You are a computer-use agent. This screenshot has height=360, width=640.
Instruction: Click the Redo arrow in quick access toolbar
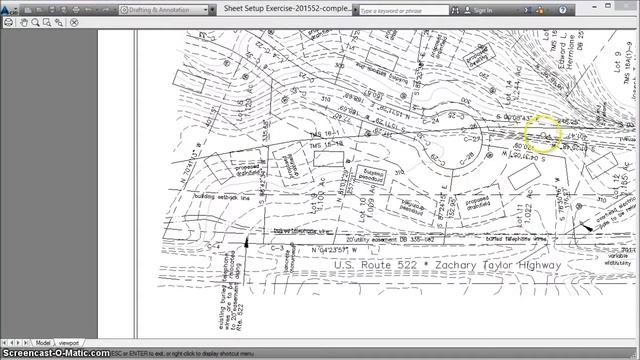pos(106,10)
